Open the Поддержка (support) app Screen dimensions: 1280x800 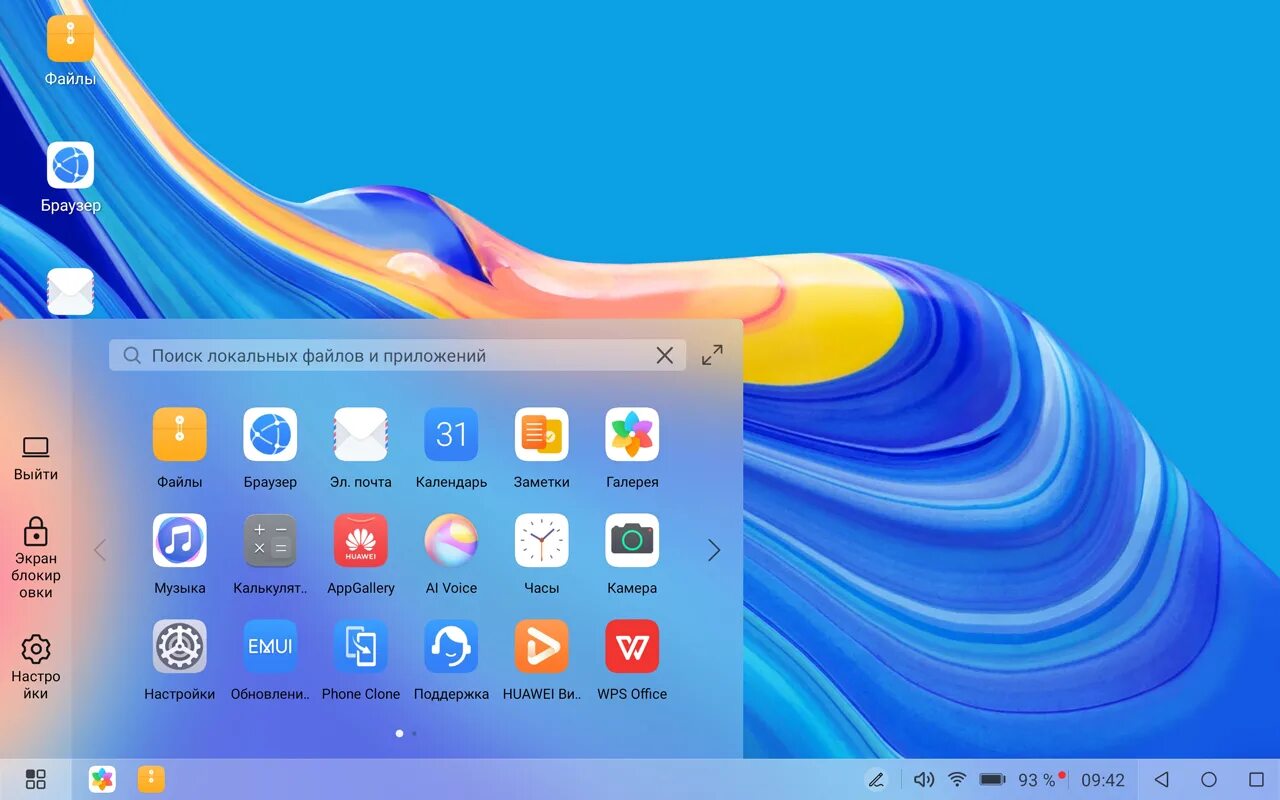click(450, 646)
